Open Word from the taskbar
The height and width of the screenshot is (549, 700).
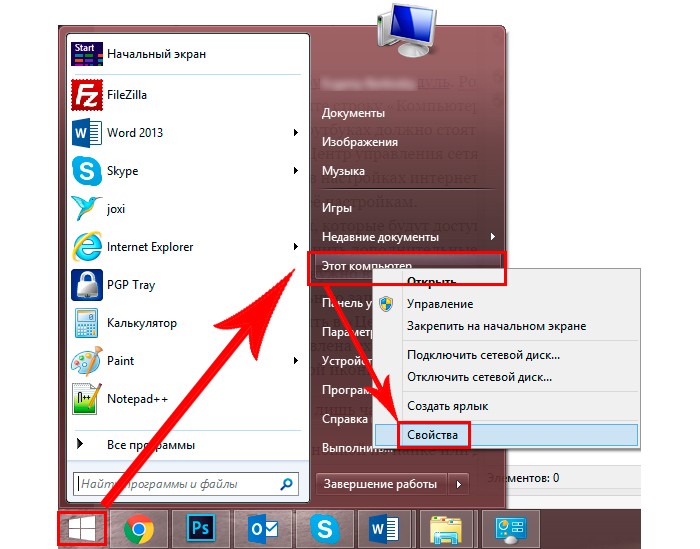386,529
